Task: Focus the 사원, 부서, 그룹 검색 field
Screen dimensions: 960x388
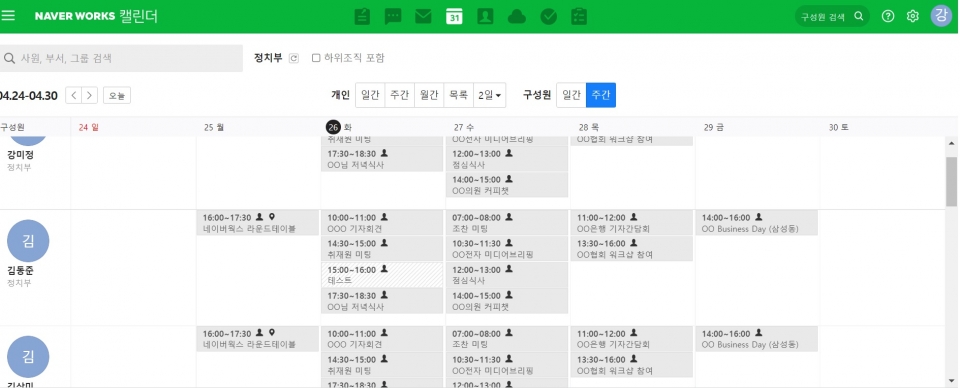Action: [x=121, y=58]
